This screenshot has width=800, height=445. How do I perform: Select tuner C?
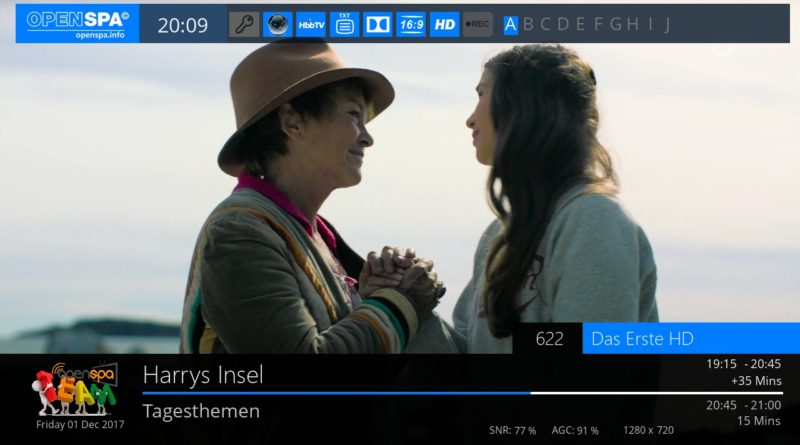(x=545, y=24)
